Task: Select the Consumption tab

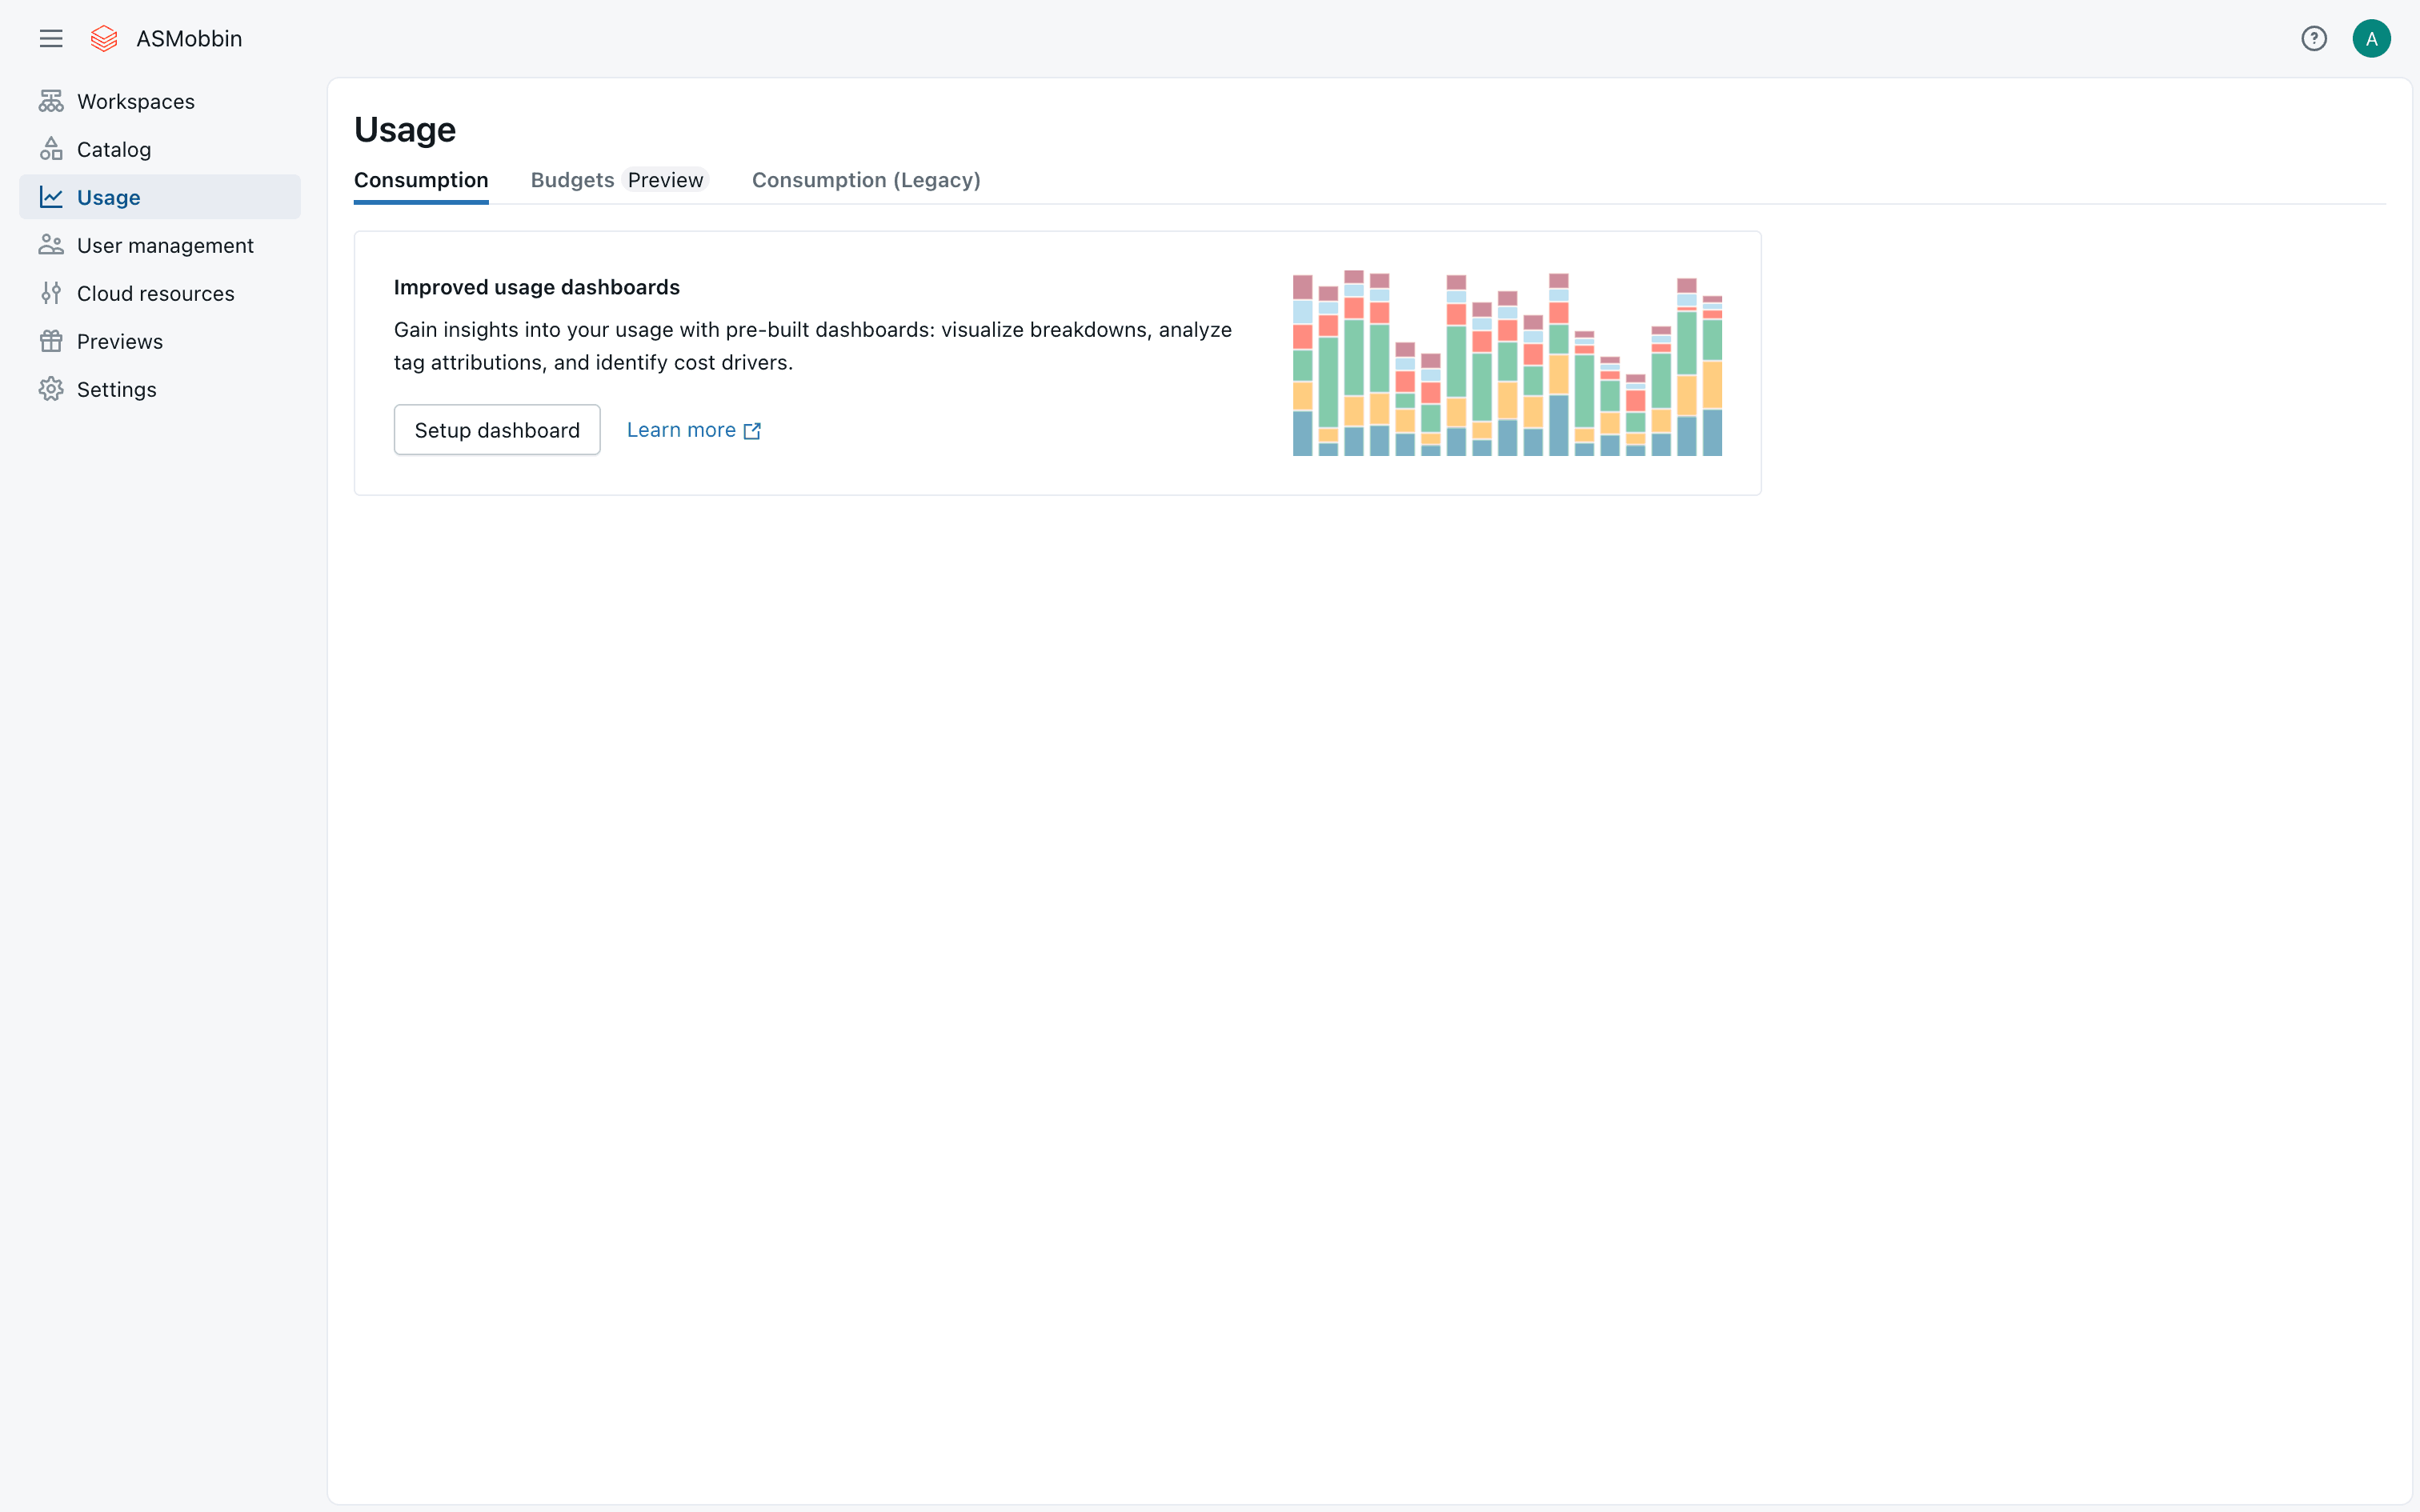Action: tap(421, 180)
